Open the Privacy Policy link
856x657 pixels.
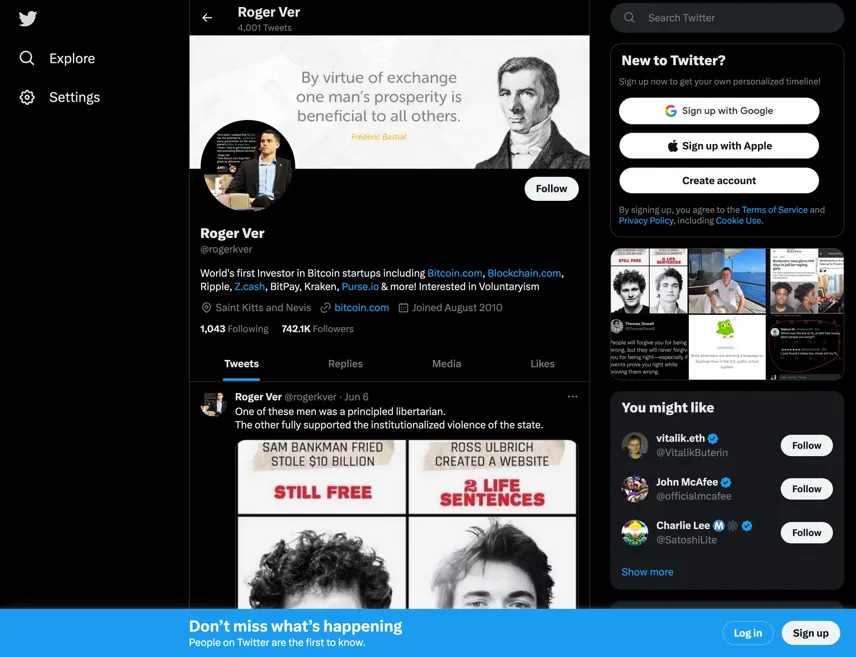646,221
